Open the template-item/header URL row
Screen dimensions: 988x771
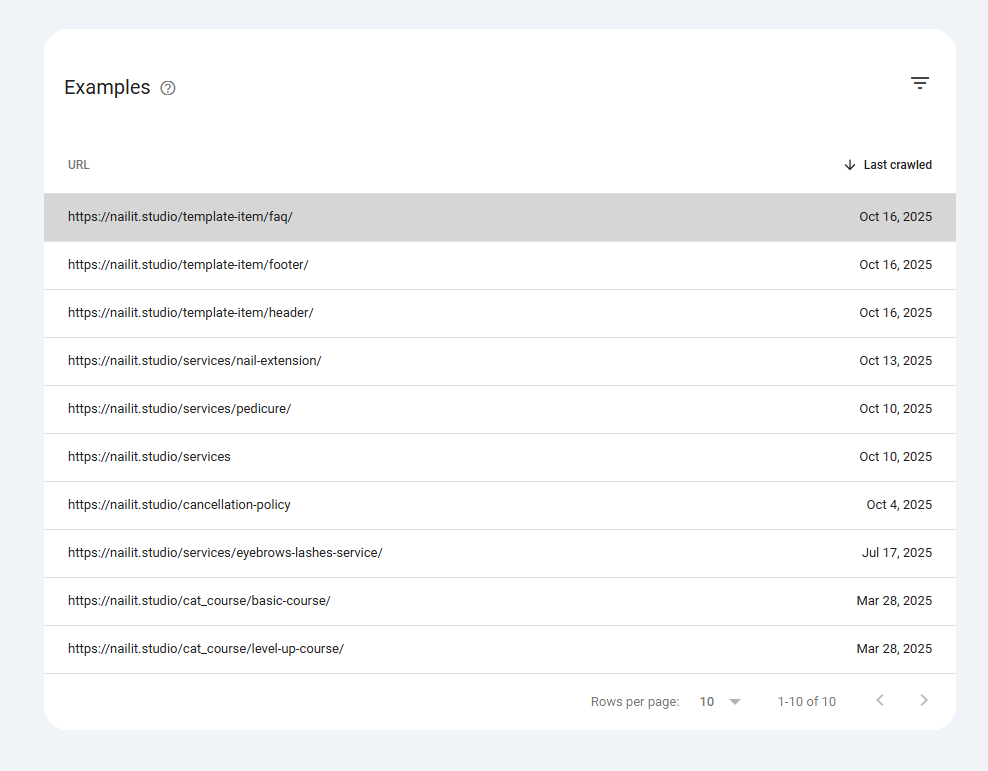point(190,313)
